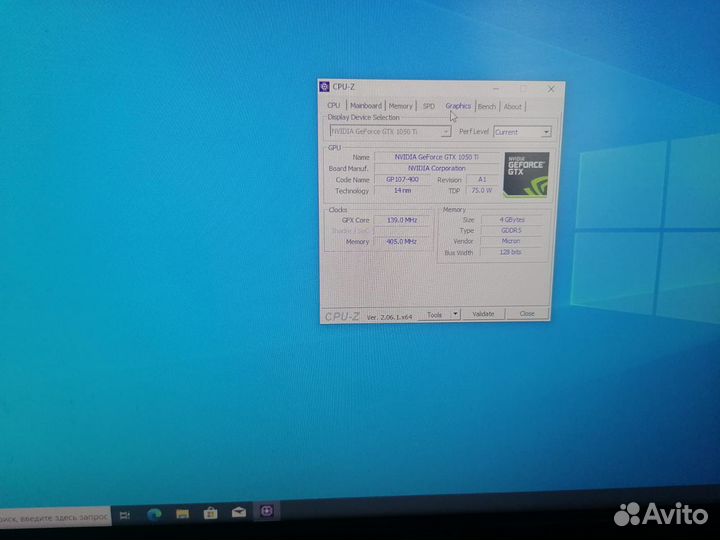Expand the Display Device Selection dropdown
This screenshot has width=720, height=540.
coord(445,131)
